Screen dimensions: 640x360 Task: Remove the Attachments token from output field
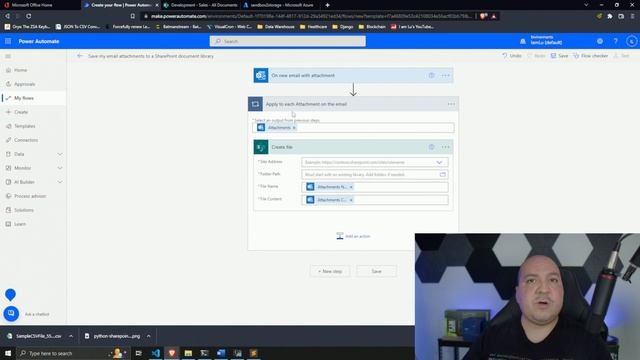click(x=294, y=128)
